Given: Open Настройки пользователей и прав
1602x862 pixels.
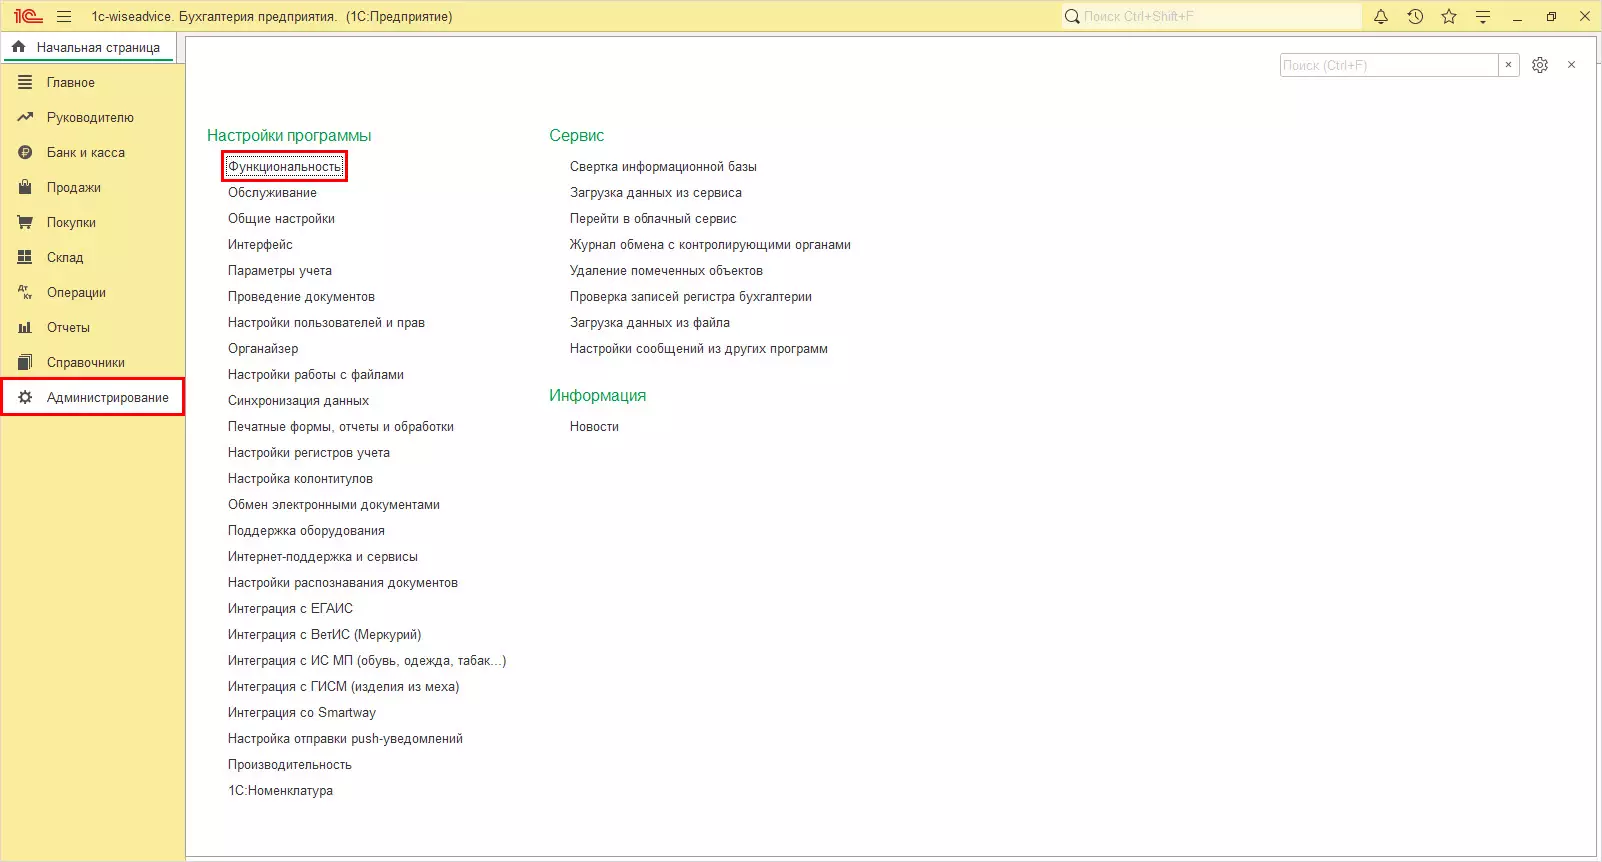Looking at the screenshot, I should [326, 322].
